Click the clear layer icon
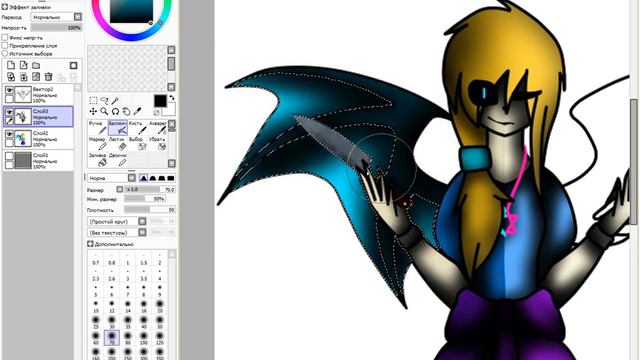 point(36,76)
